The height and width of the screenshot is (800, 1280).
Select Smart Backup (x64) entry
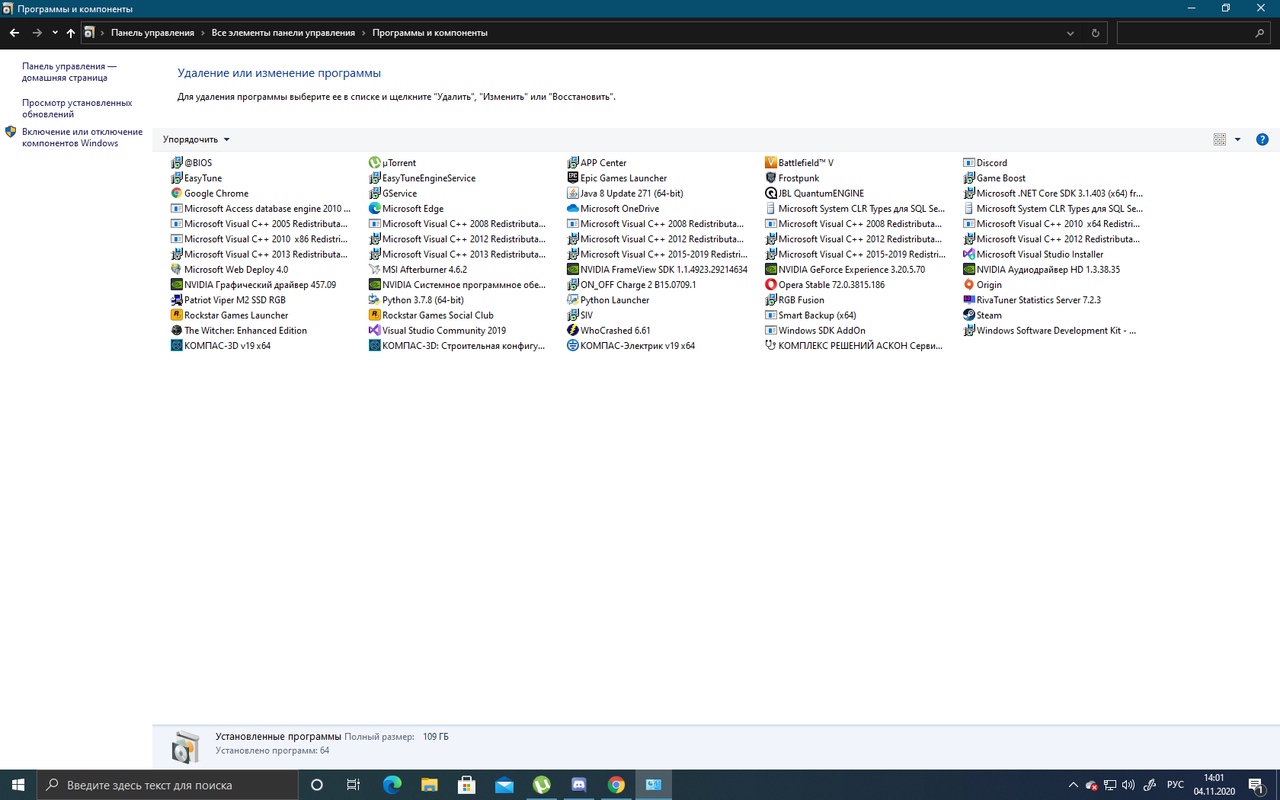(x=811, y=315)
